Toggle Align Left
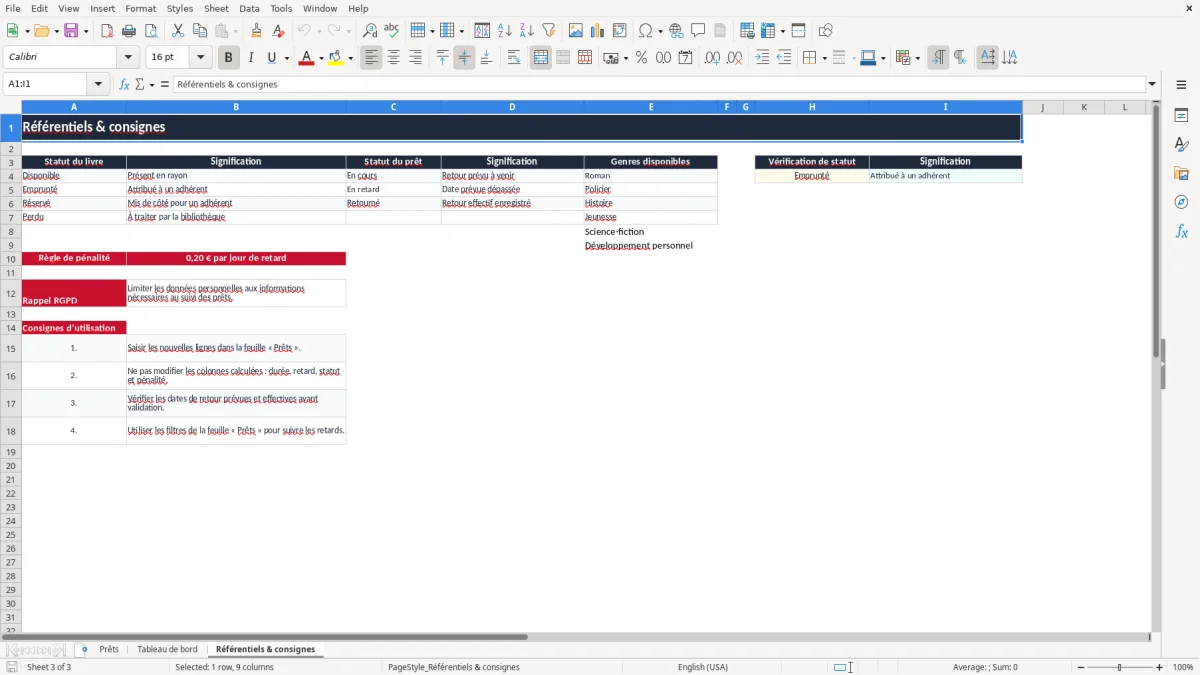 pos(372,58)
